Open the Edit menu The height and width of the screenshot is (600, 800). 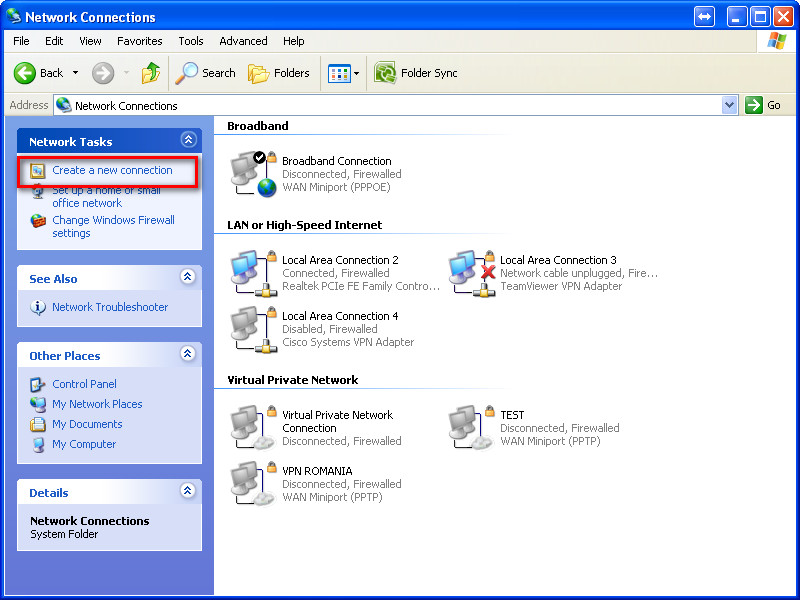[54, 41]
